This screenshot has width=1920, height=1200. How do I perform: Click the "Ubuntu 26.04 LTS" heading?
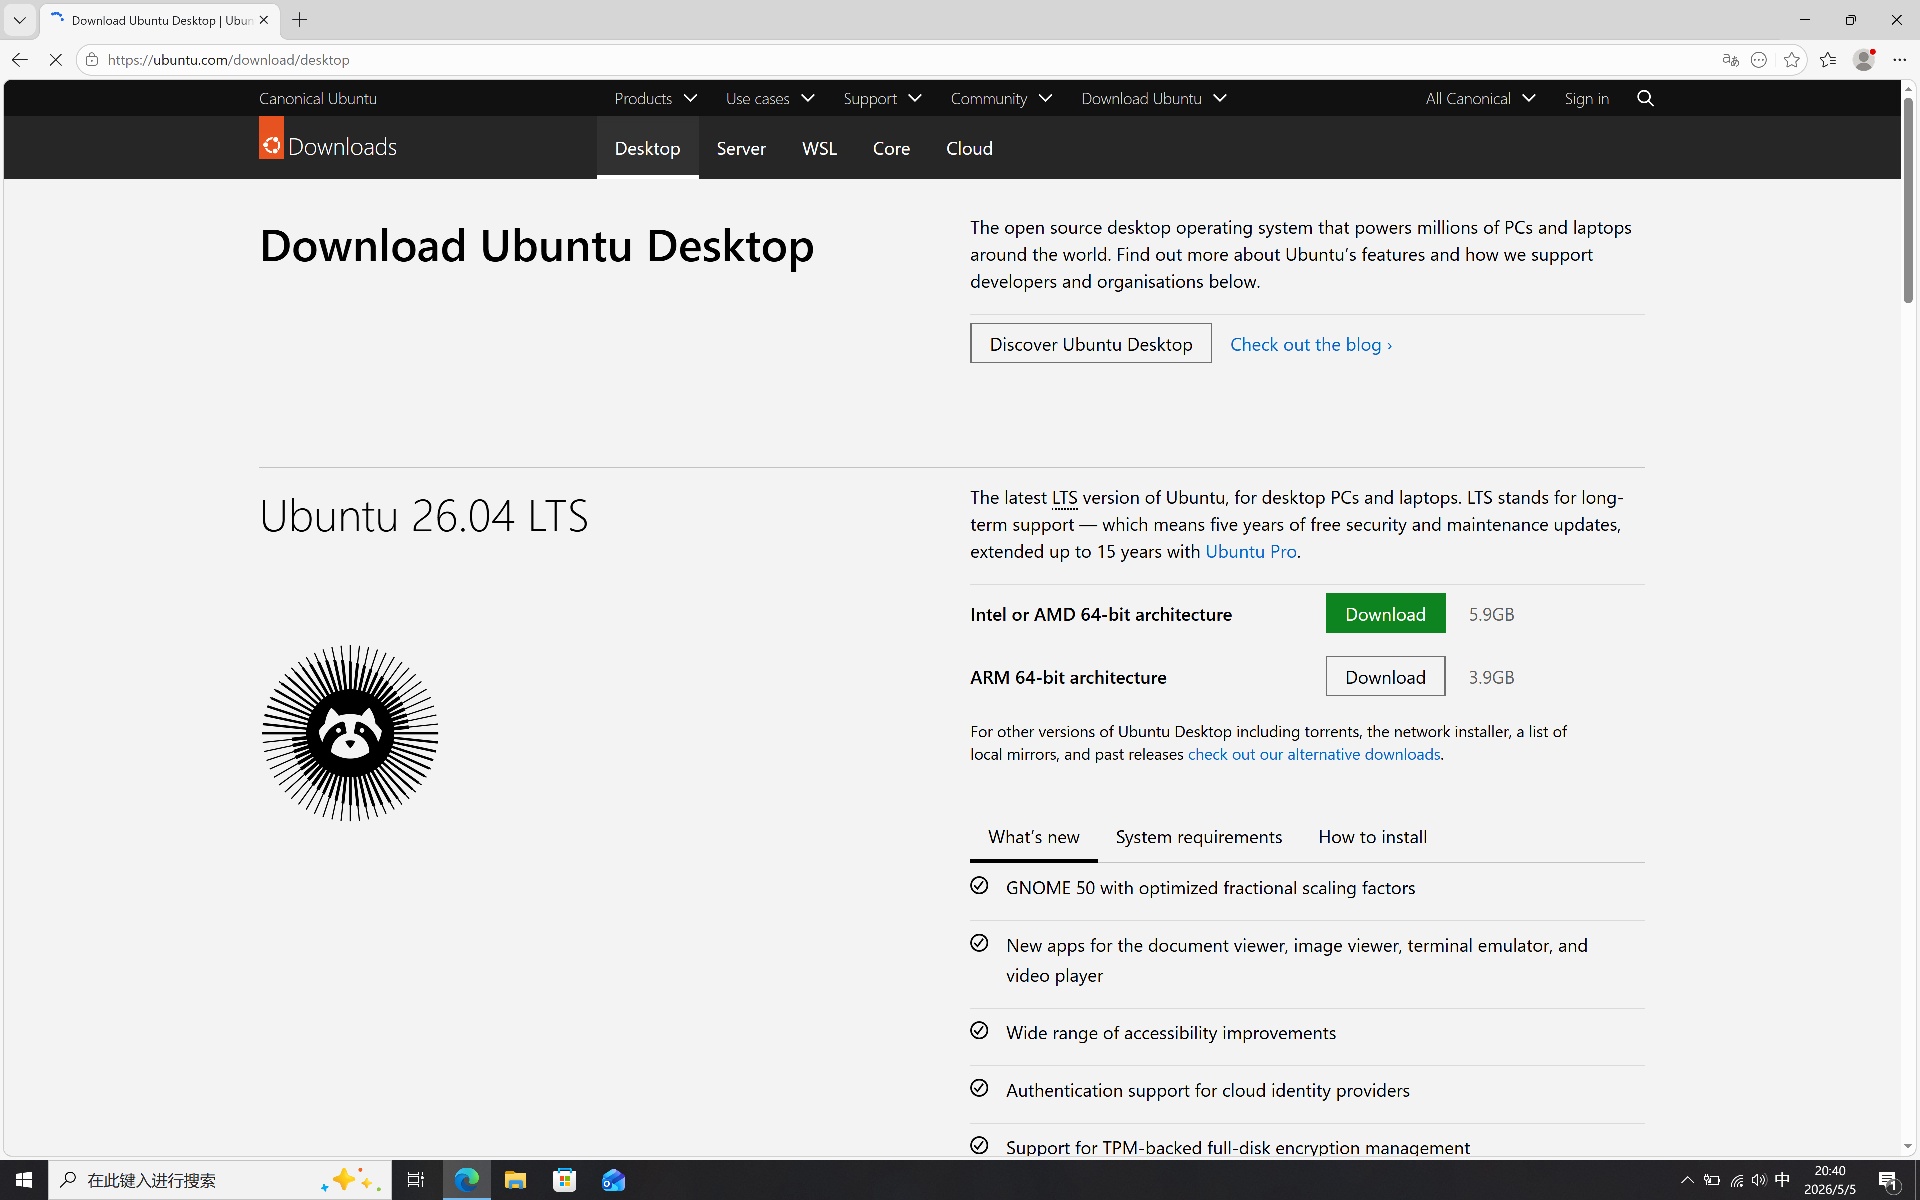coord(424,516)
